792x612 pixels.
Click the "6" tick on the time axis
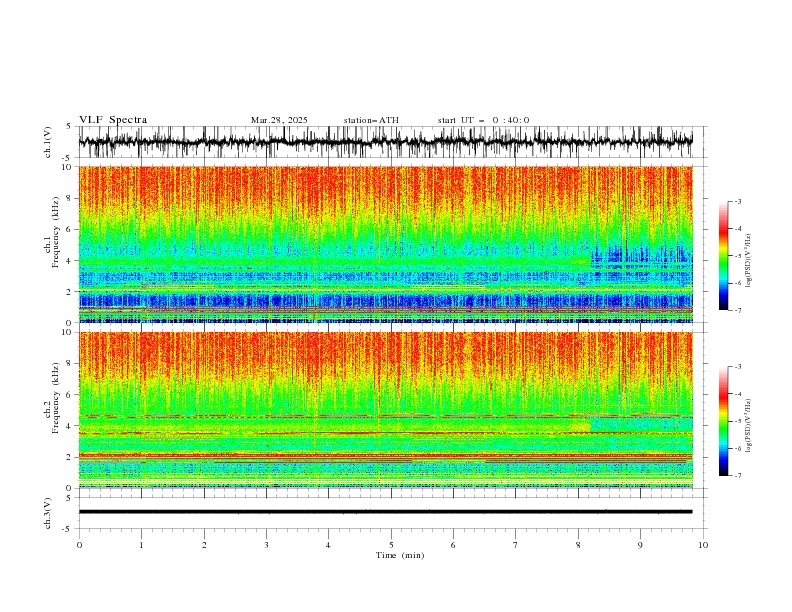(453, 545)
